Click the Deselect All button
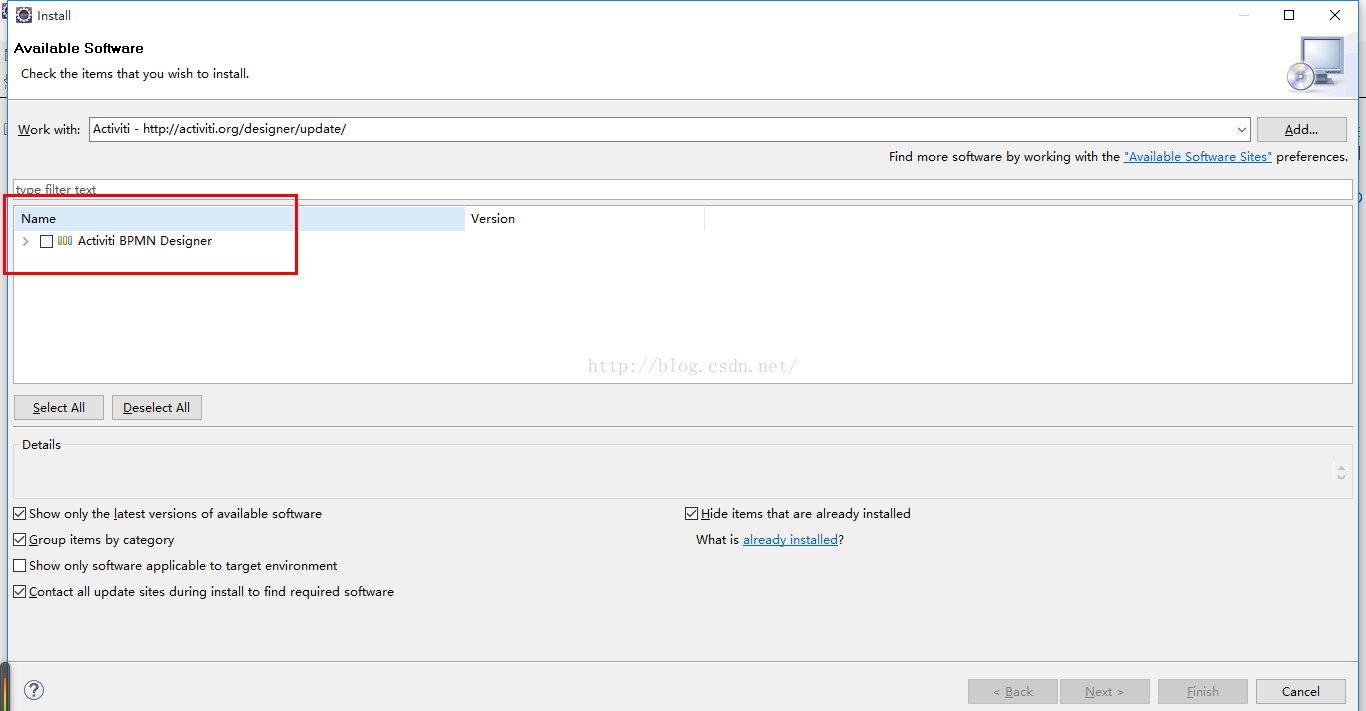Image resolution: width=1366 pixels, height=711 pixels. coord(157,408)
